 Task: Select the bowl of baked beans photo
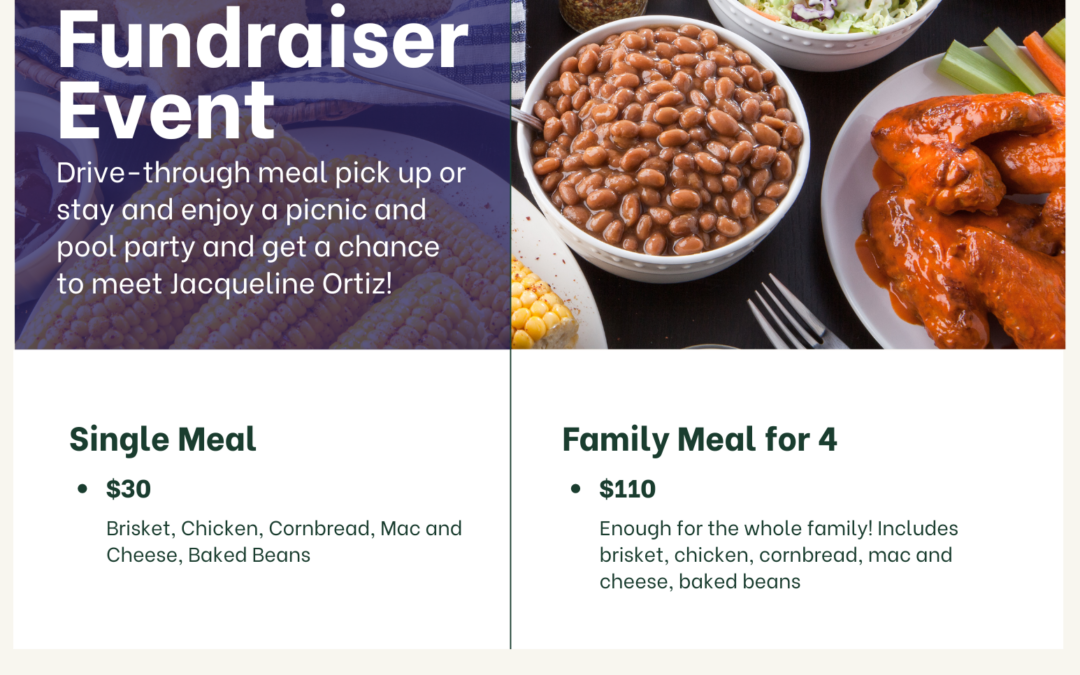click(x=664, y=151)
